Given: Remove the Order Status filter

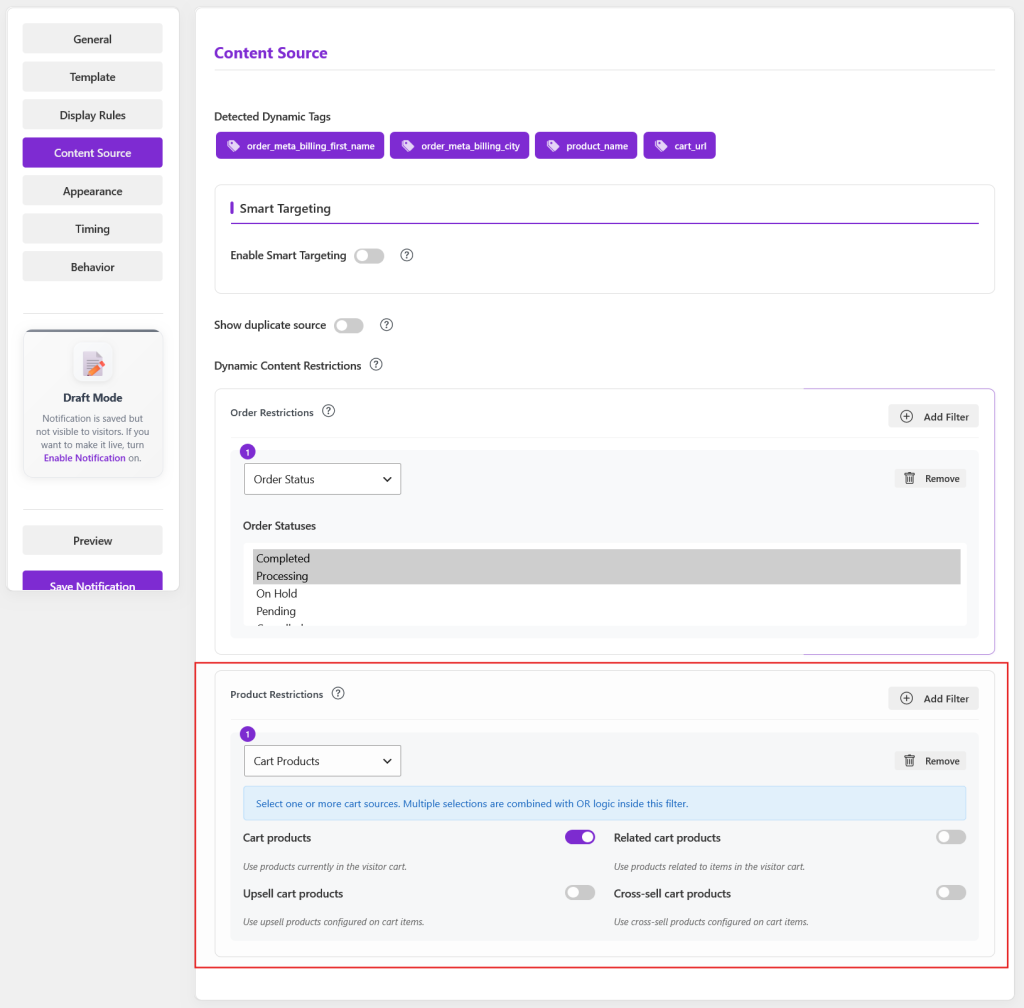Looking at the screenshot, I should (x=931, y=479).
